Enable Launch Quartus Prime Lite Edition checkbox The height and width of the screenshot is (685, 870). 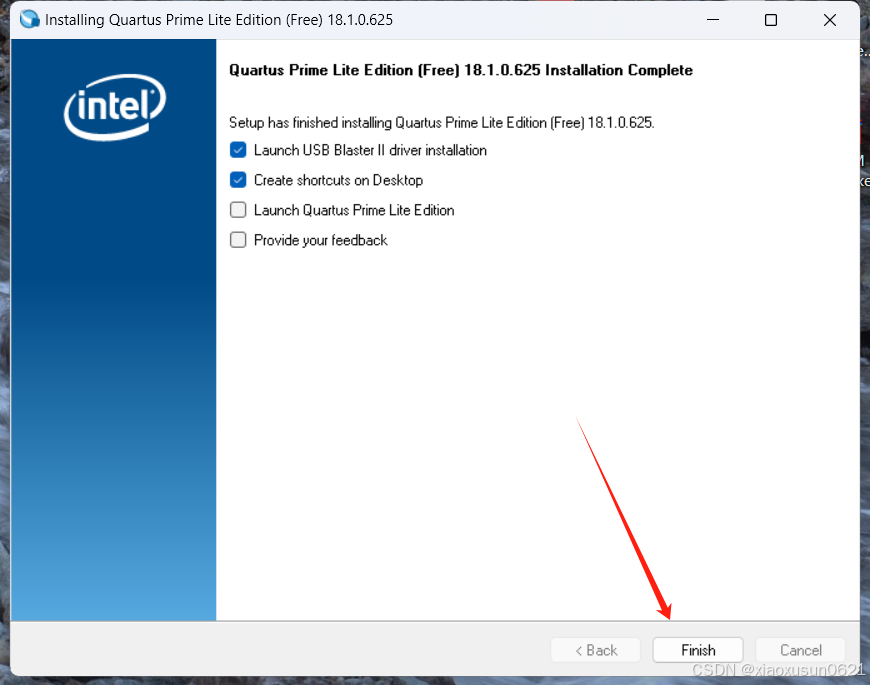point(238,210)
